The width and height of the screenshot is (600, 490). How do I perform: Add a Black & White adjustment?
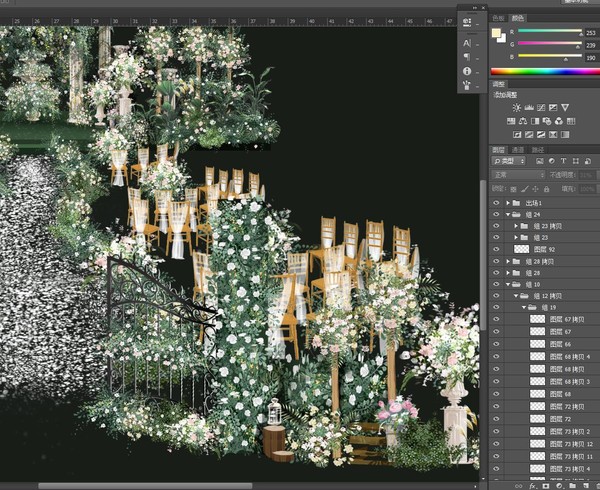pos(535,121)
